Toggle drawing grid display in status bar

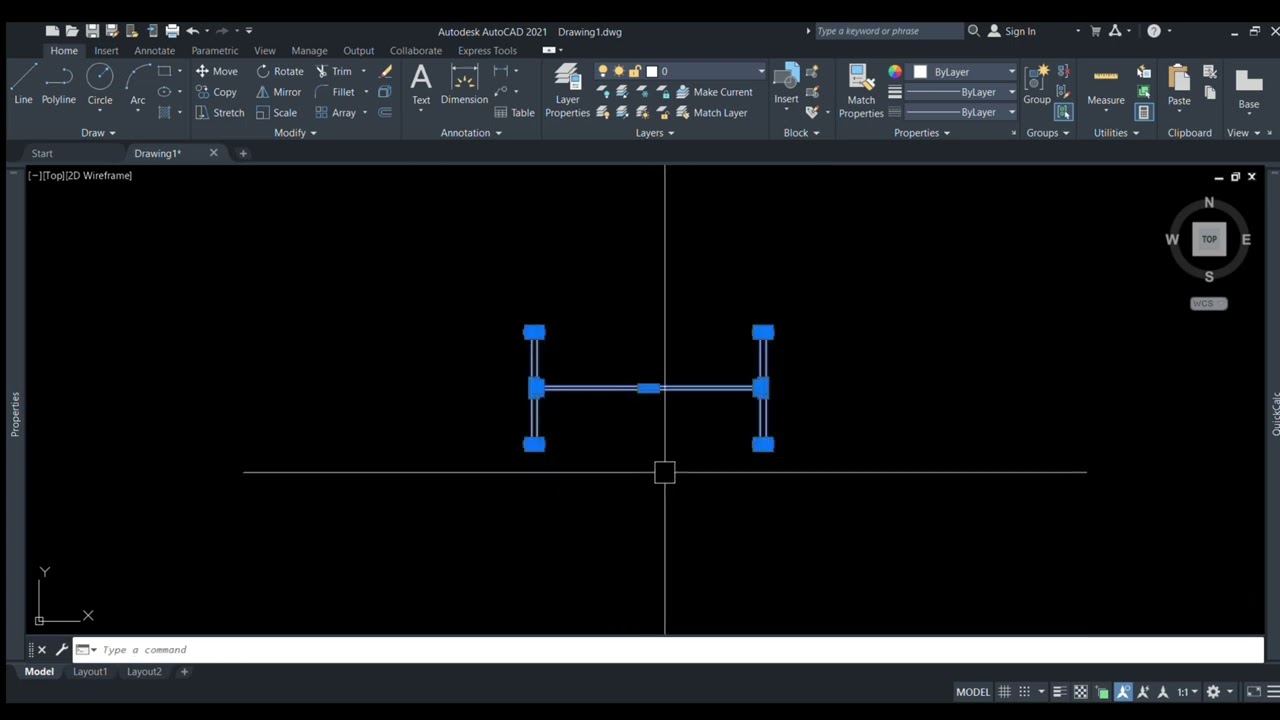(1004, 692)
